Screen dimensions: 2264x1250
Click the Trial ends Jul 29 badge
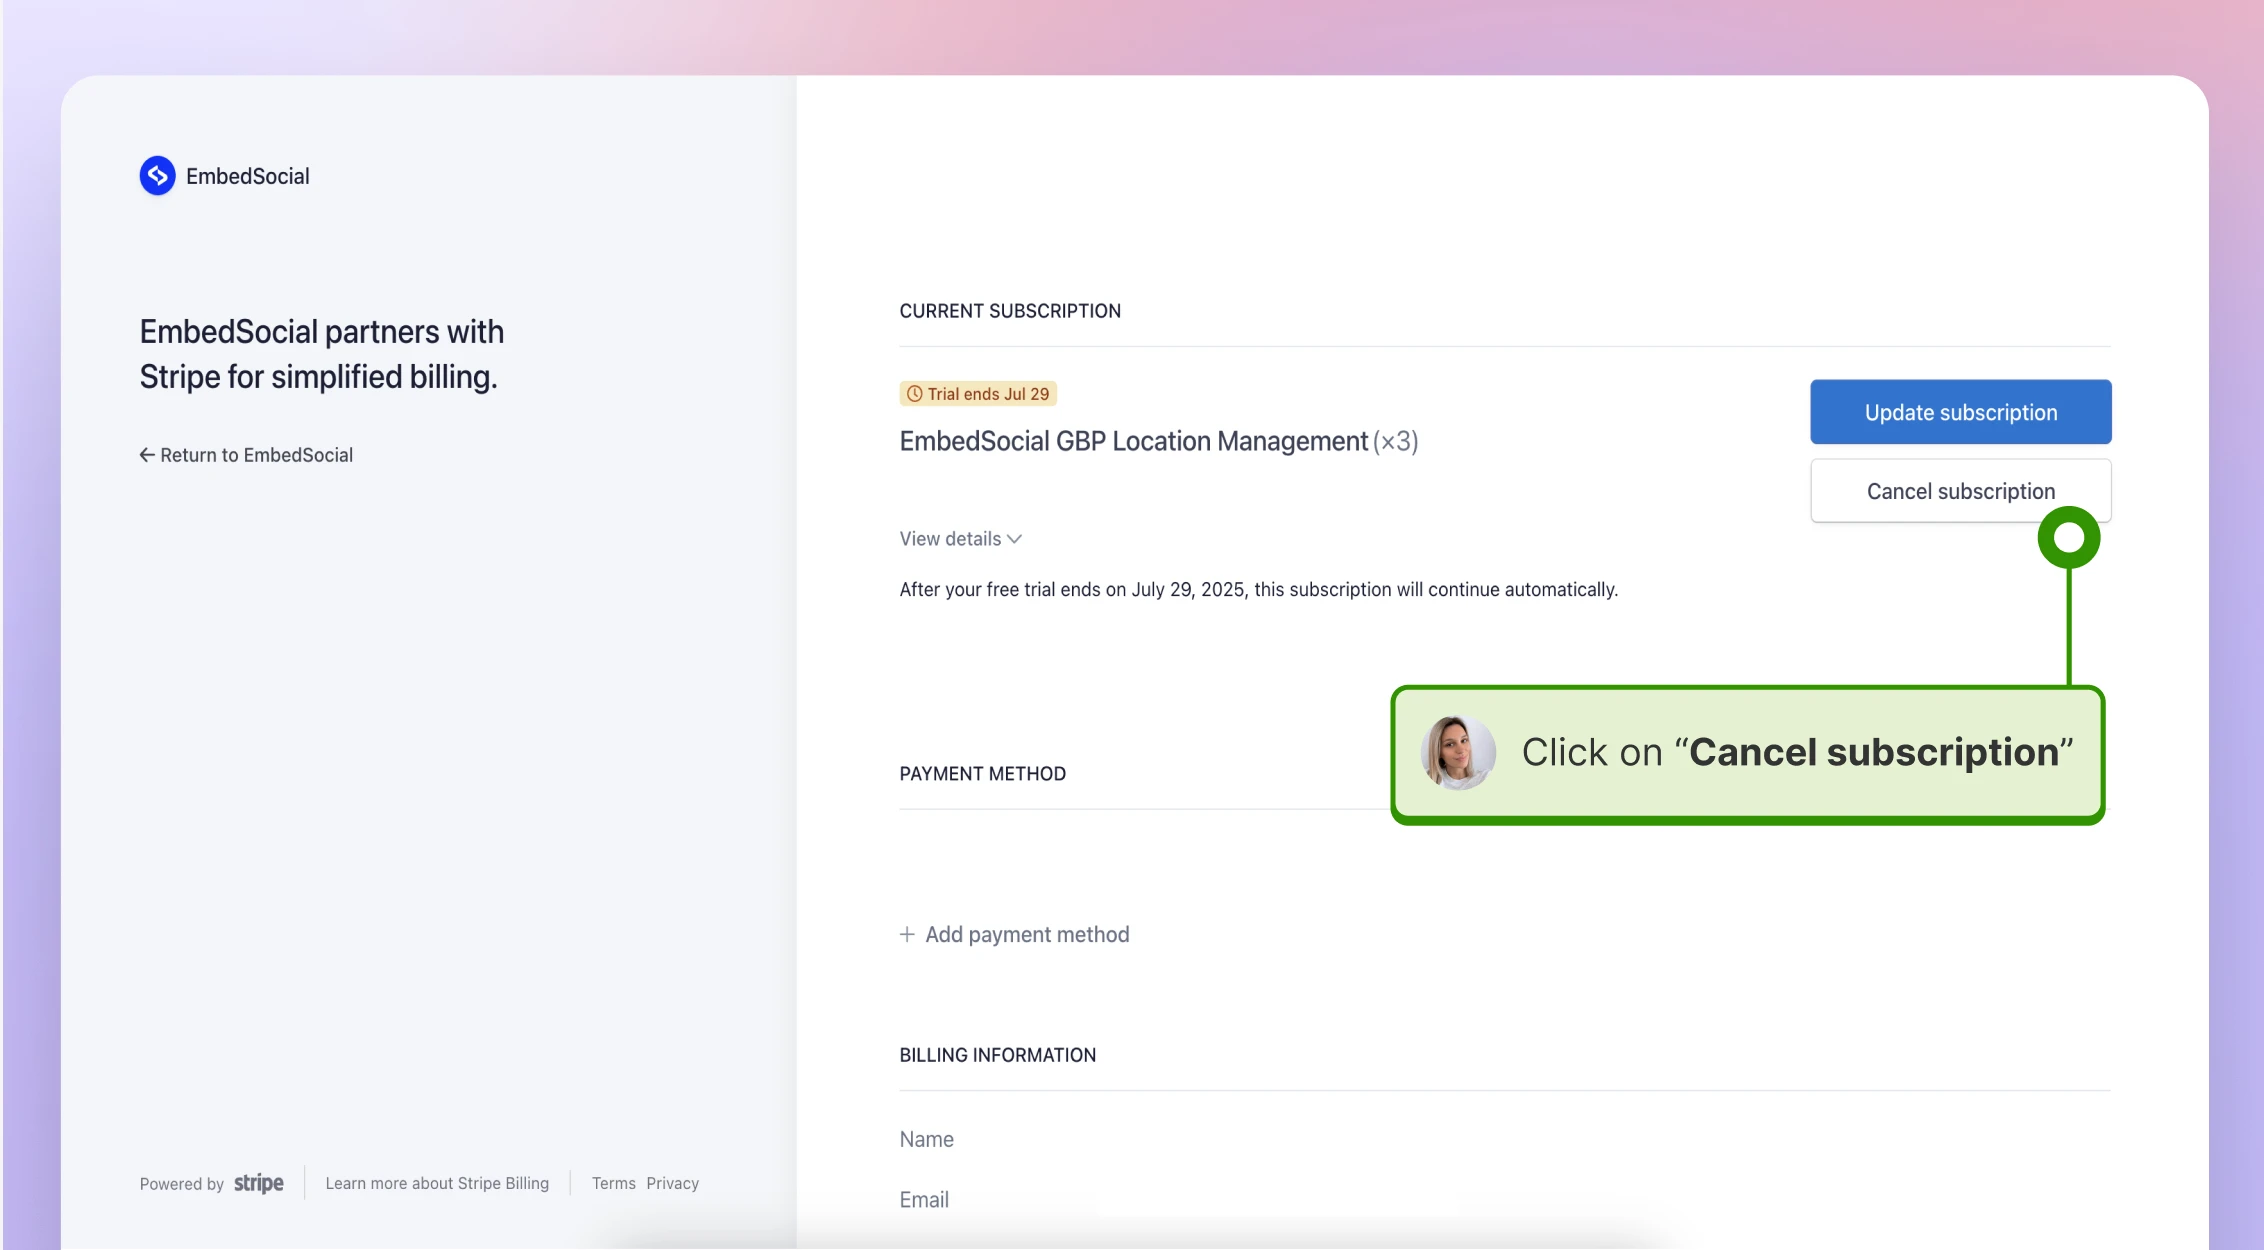tap(978, 394)
